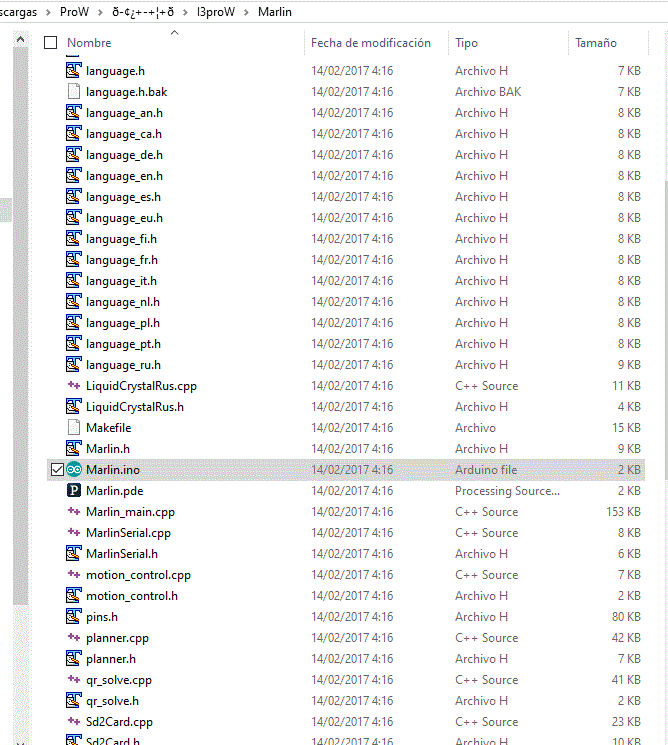Click the C++ icon of planner.cpp

pyautogui.click(x=73, y=638)
